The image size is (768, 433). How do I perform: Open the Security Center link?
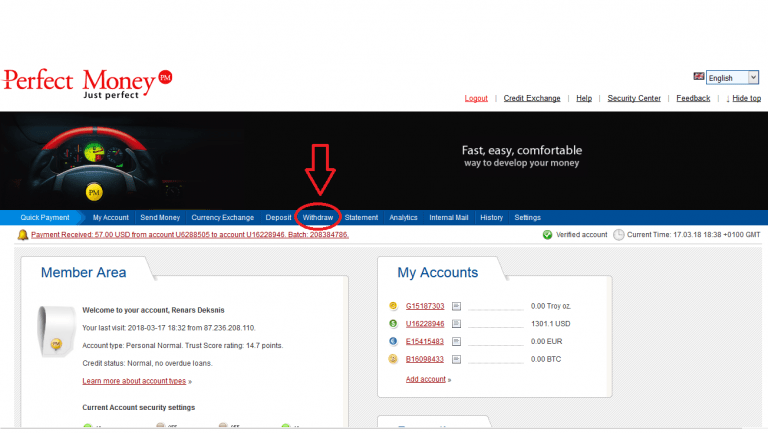634,98
